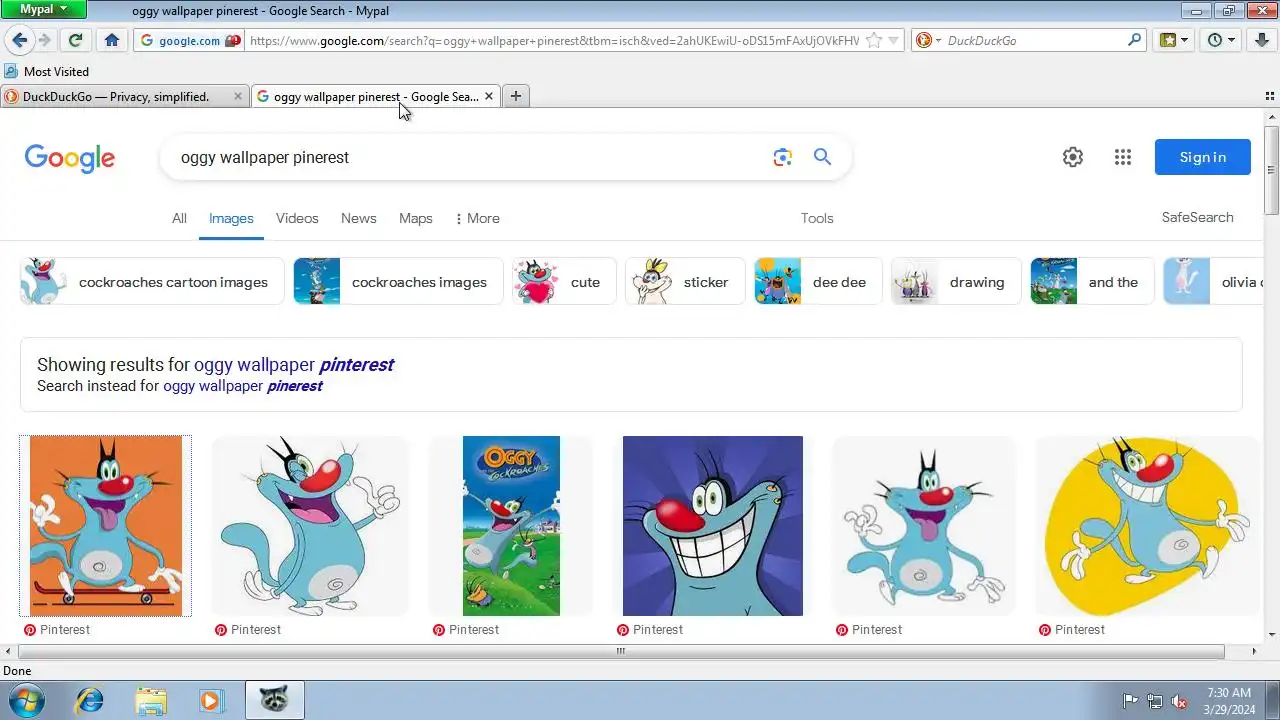Open Windows Explorer from the taskbar

click(151, 700)
